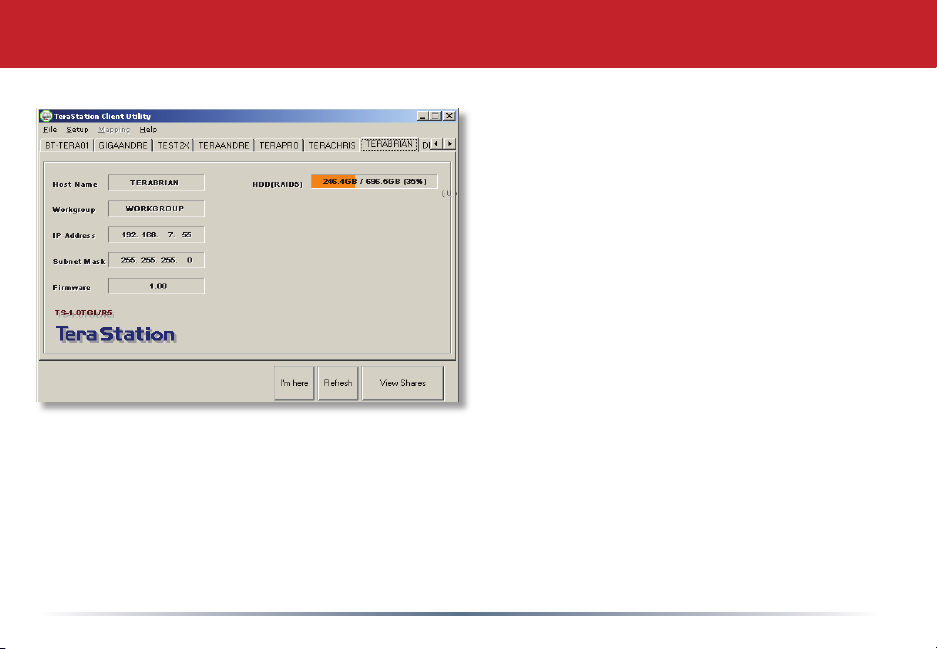Select the TERAANDRE tab
This screenshot has width=937, height=649.
coord(223,145)
